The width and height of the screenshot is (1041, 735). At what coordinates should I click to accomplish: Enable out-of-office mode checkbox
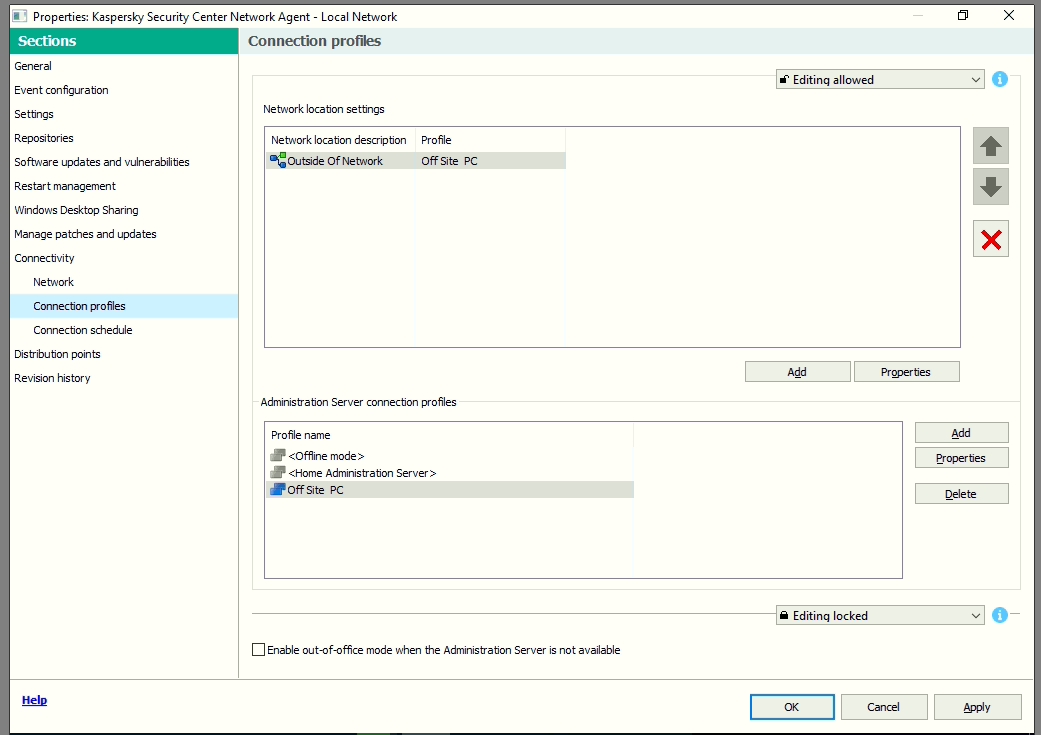point(258,649)
